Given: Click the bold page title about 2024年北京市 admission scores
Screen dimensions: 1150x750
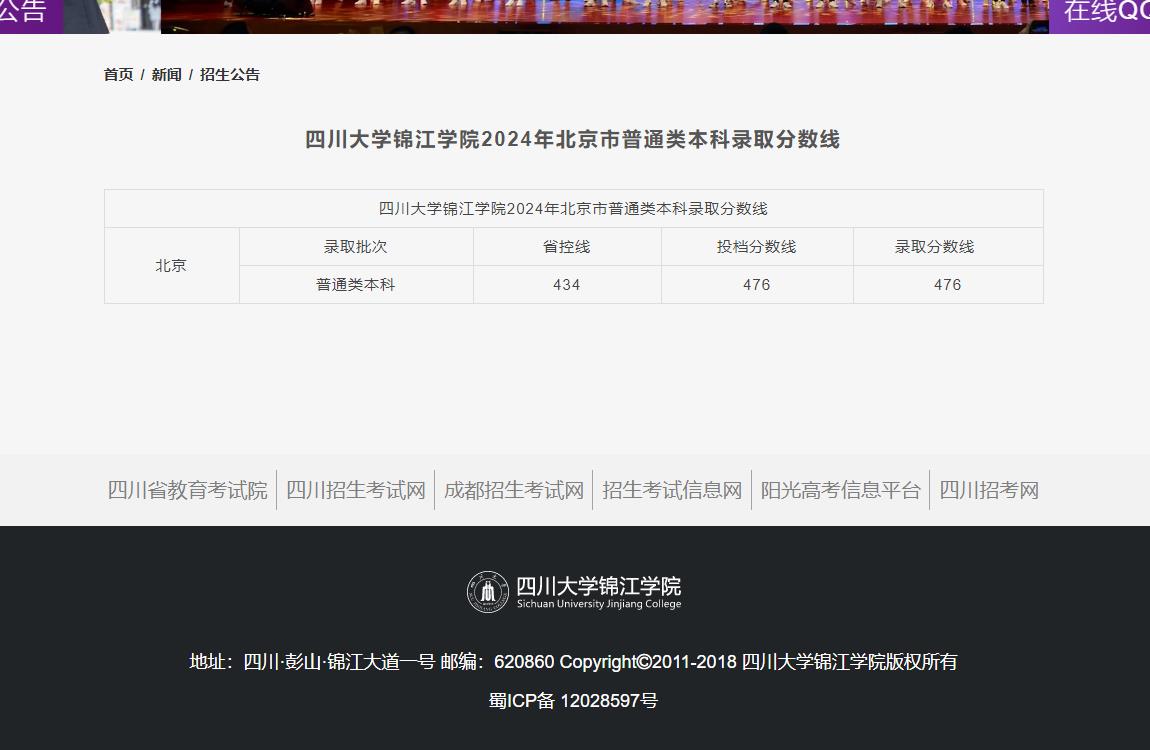Looking at the screenshot, I should tap(572, 140).
